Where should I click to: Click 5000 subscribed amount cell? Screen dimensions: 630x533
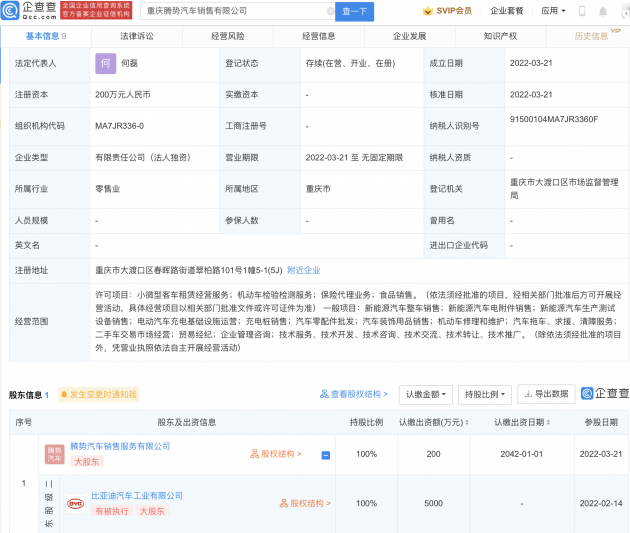pyautogui.click(x=433, y=503)
